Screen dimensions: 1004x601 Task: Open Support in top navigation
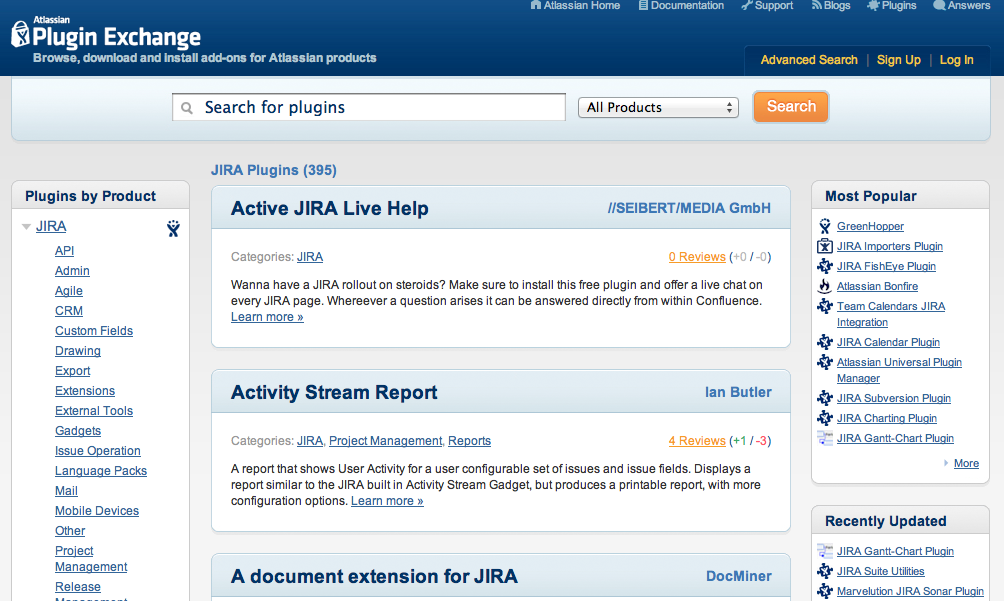[773, 5]
